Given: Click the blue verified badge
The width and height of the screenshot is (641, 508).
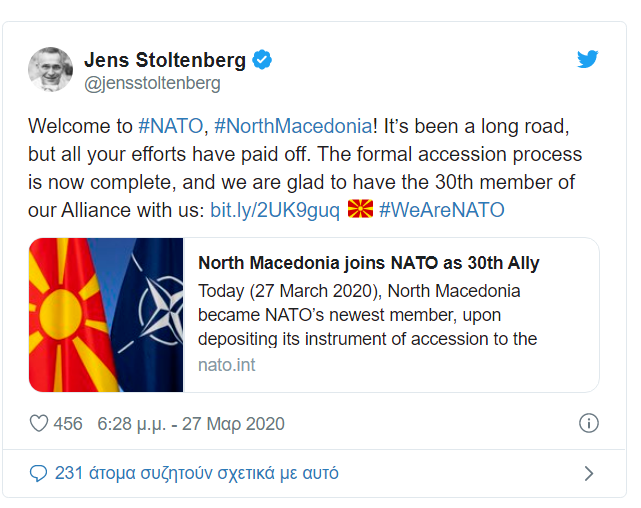Looking at the screenshot, I should click(262, 60).
